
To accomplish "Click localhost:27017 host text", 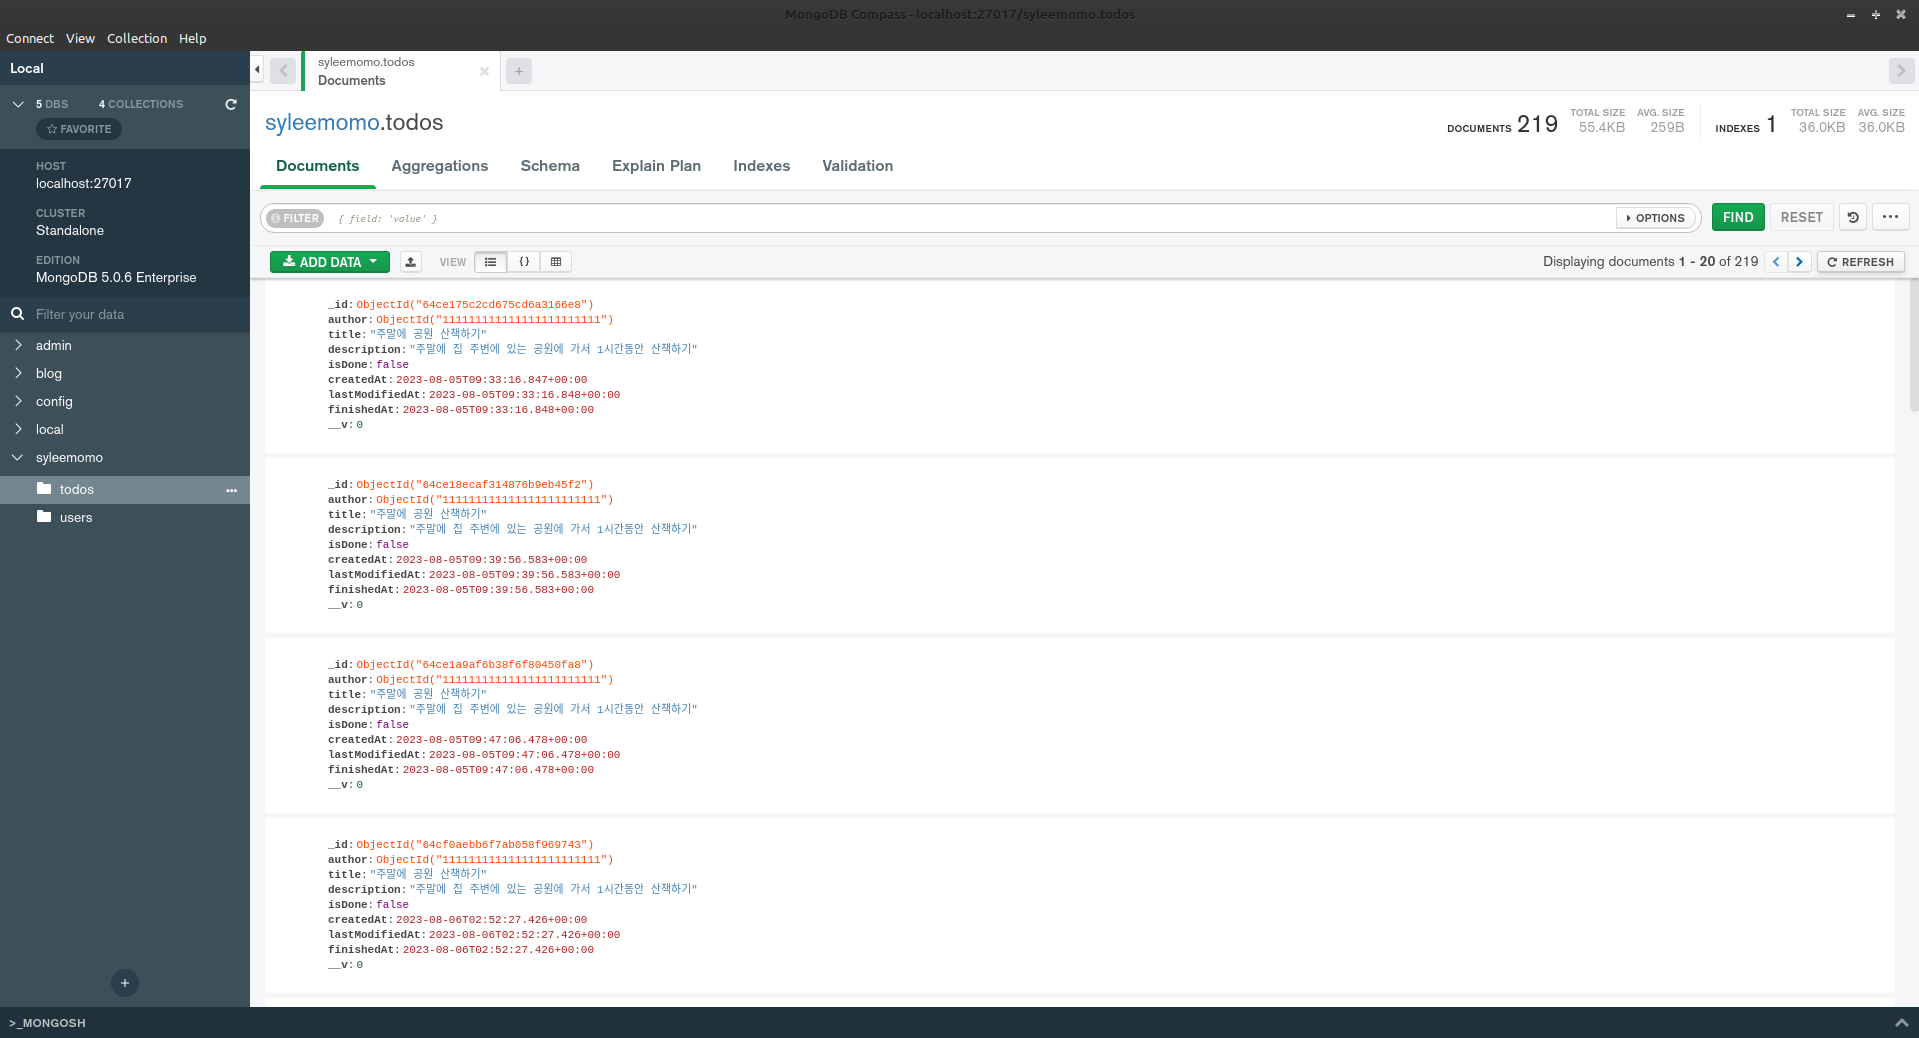I will (x=84, y=184).
